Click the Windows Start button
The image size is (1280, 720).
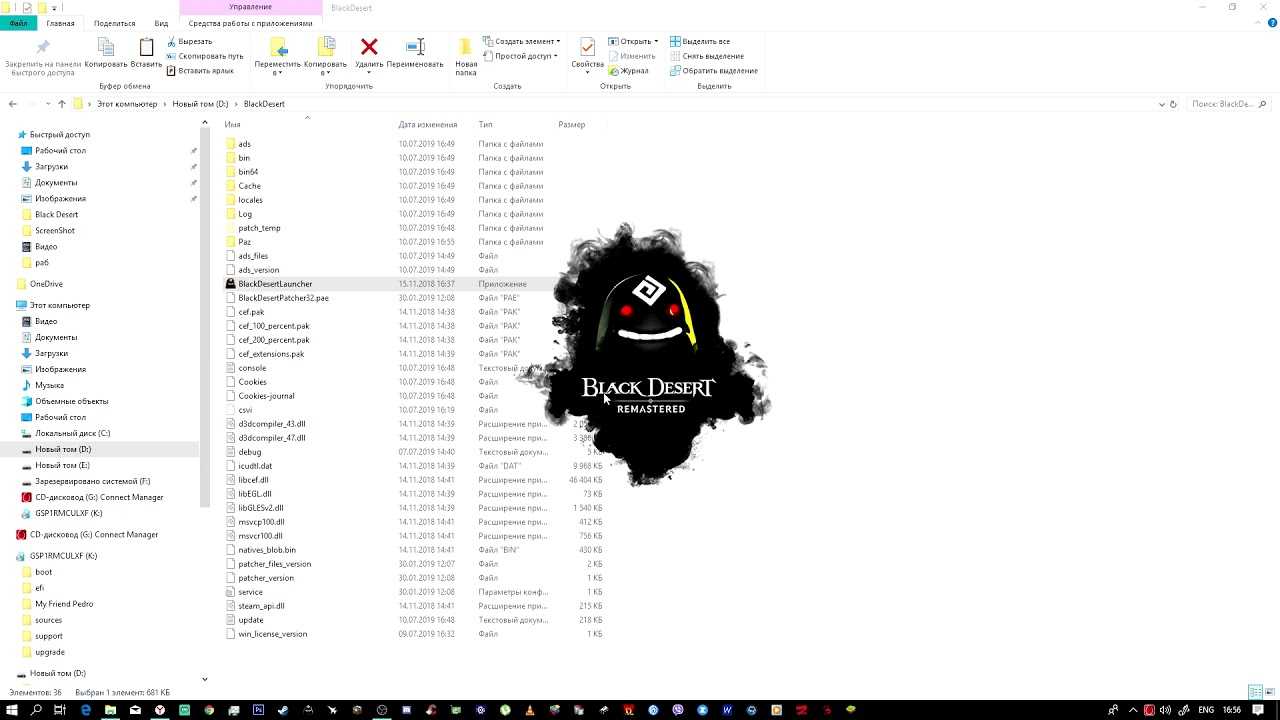[11, 710]
